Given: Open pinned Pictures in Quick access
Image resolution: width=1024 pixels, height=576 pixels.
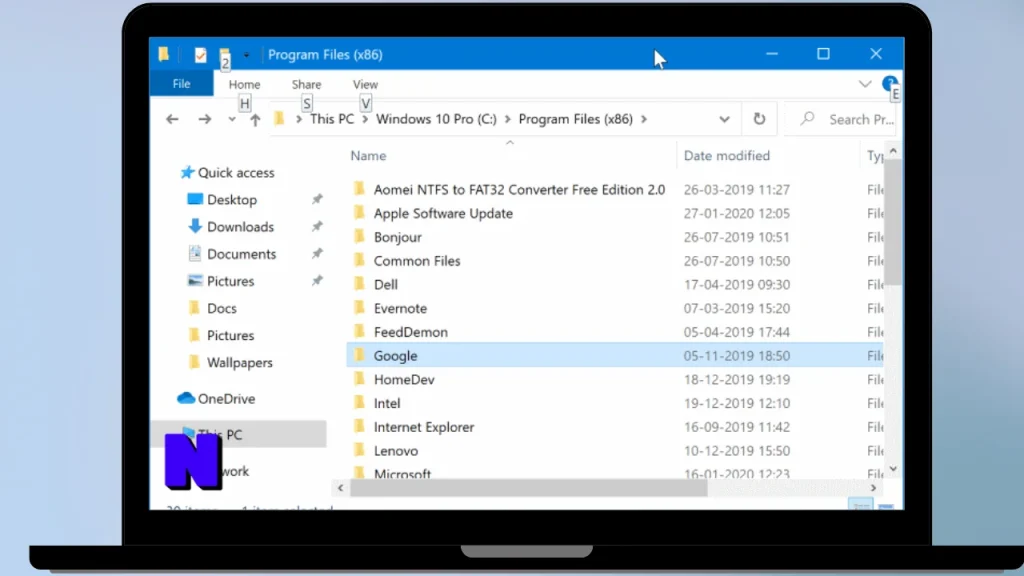Looking at the screenshot, I should click(x=231, y=281).
